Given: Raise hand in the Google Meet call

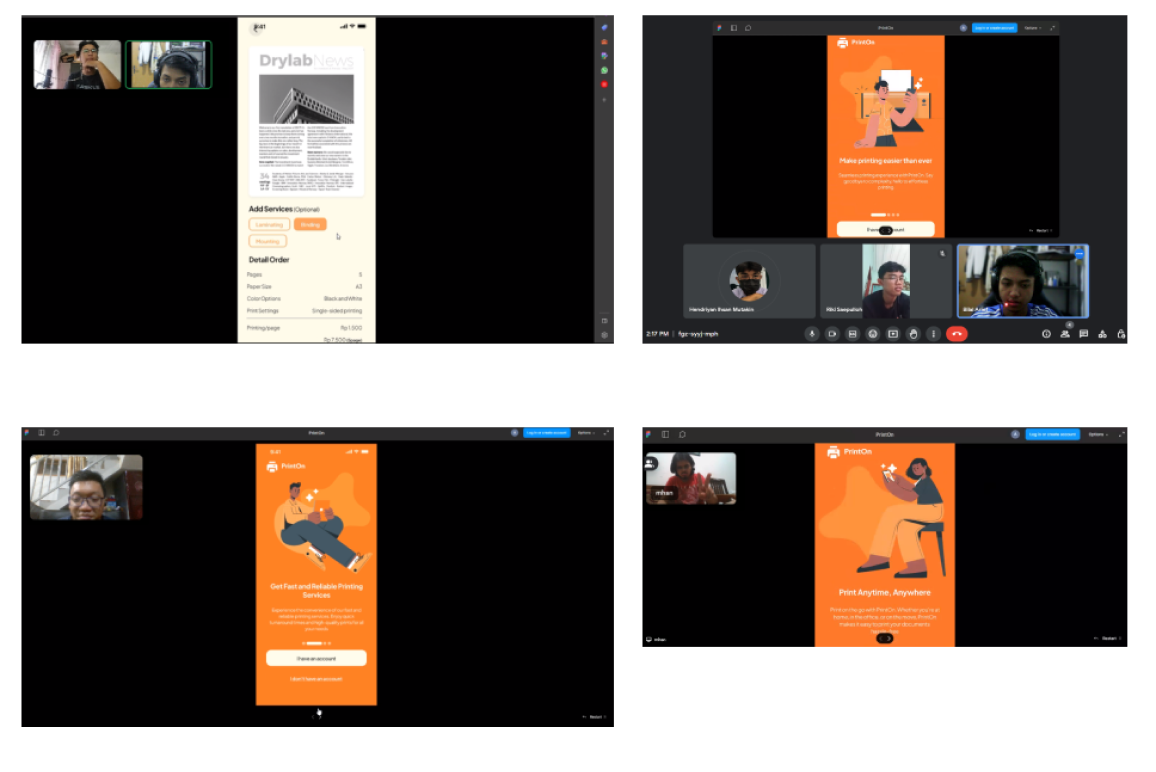Looking at the screenshot, I should [x=913, y=334].
